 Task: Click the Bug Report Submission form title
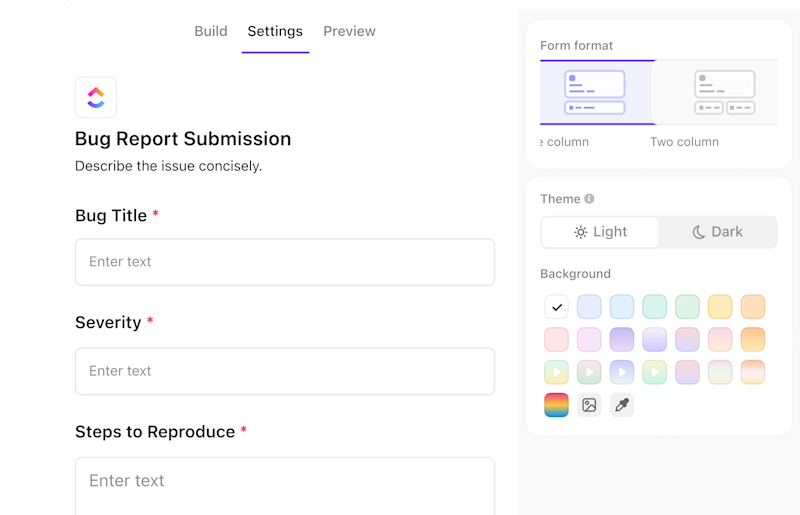click(x=183, y=139)
